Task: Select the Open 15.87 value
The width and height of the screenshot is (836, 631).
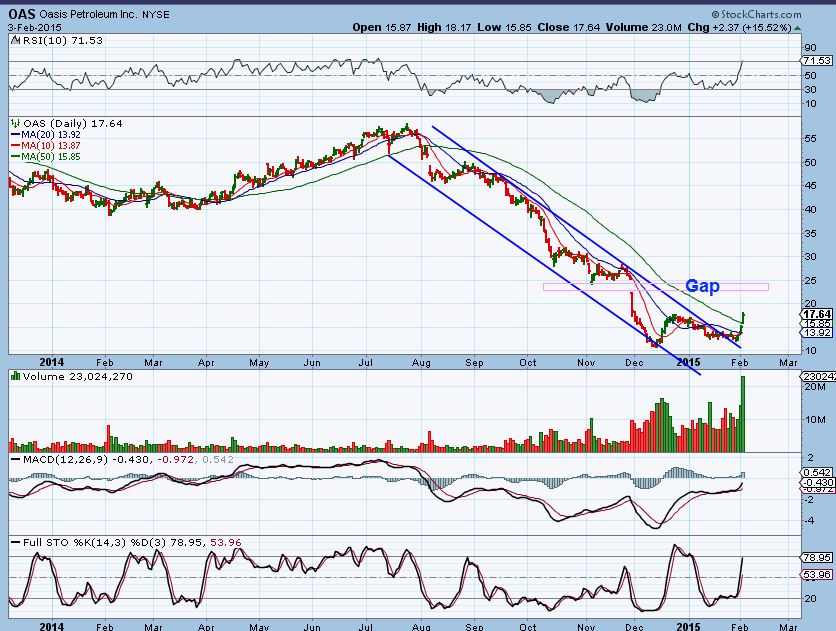Action: [x=382, y=27]
